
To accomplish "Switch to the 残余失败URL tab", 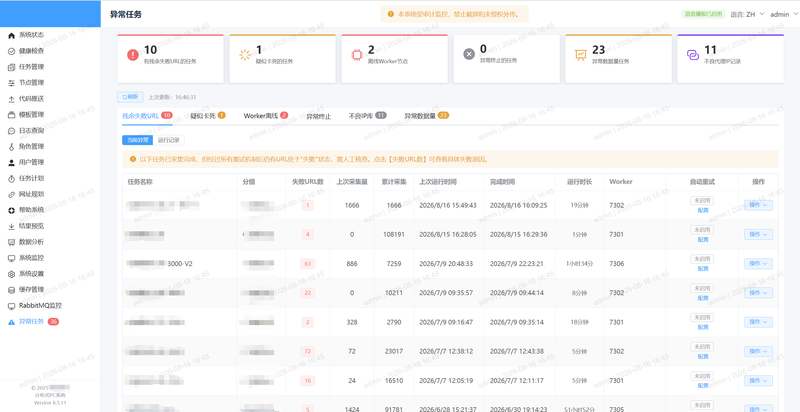I will [x=147, y=116].
